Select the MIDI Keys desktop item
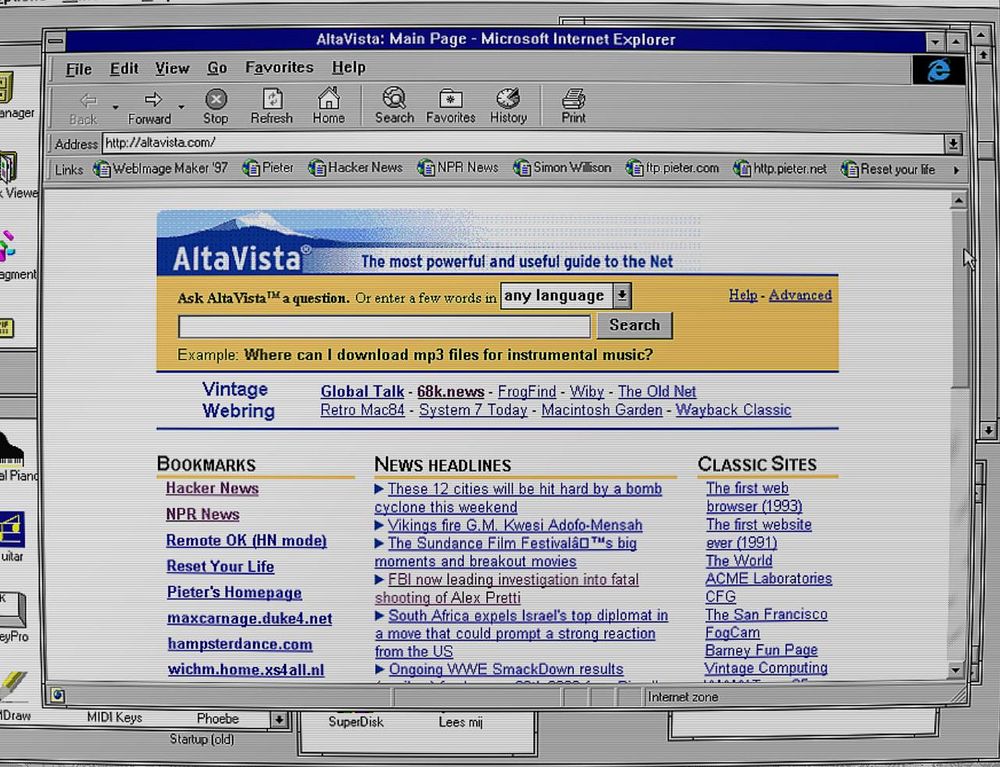 coord(114,717)
